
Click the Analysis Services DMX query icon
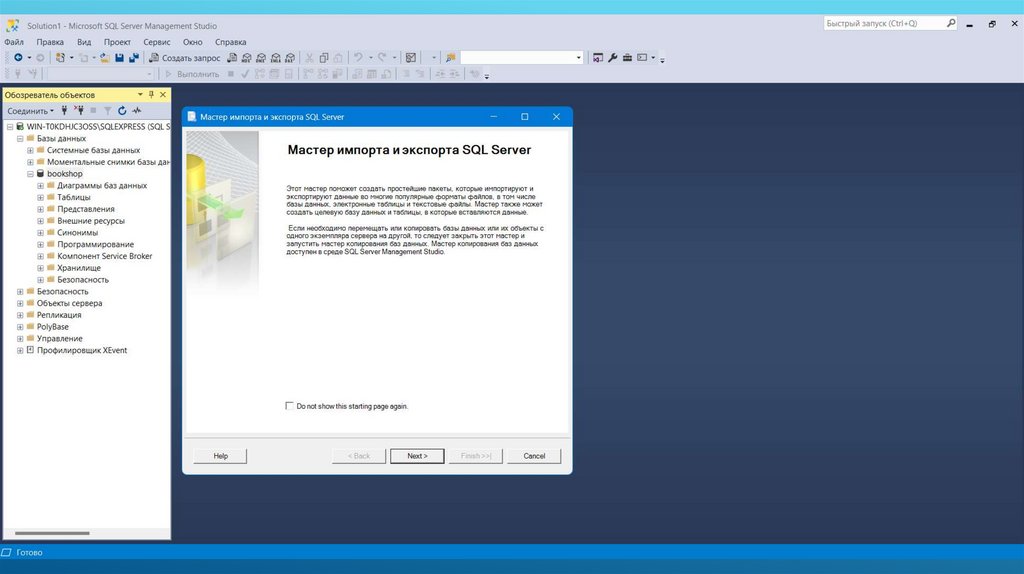pyautogui.click(x=261, y=57)
